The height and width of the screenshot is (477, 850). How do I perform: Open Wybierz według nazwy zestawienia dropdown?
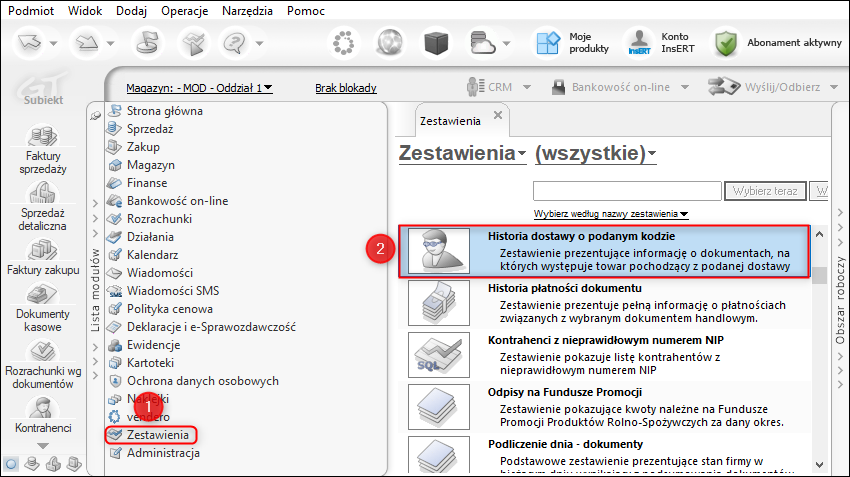(611, 214)
